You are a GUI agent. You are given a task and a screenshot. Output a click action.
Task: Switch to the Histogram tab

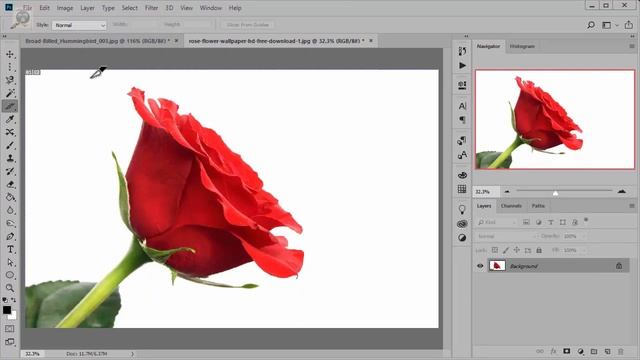pos(522,47)
